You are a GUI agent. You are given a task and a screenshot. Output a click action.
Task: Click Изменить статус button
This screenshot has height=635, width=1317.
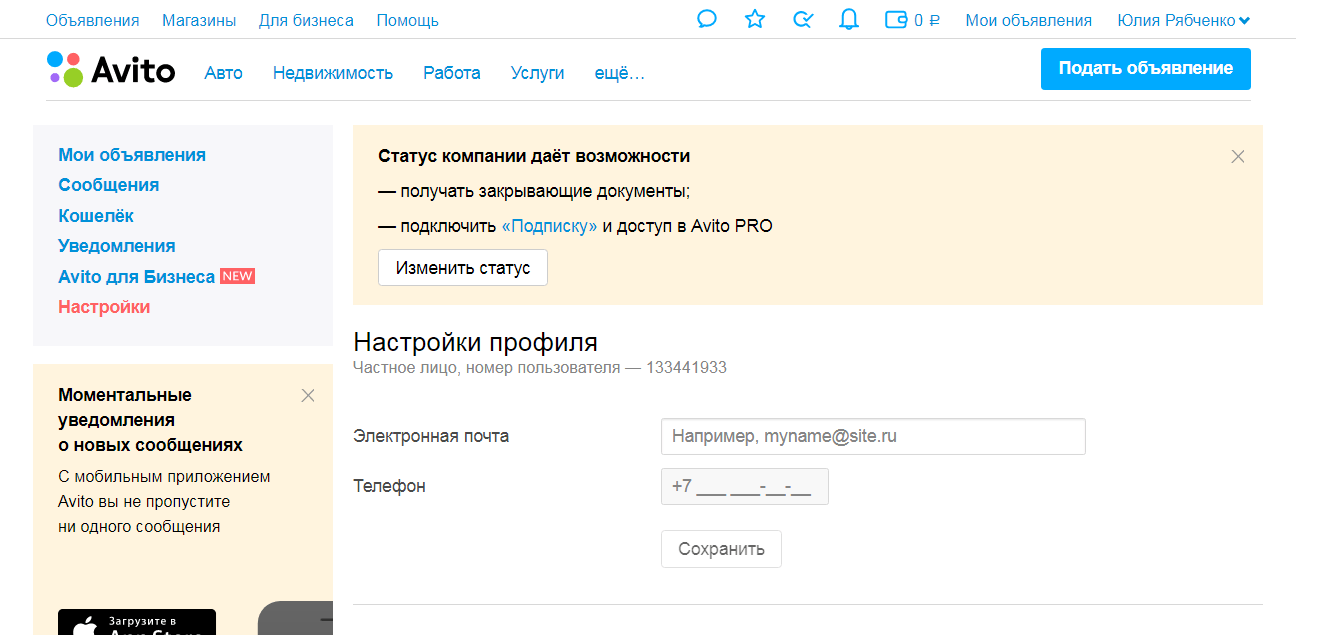tap(463, 268)
